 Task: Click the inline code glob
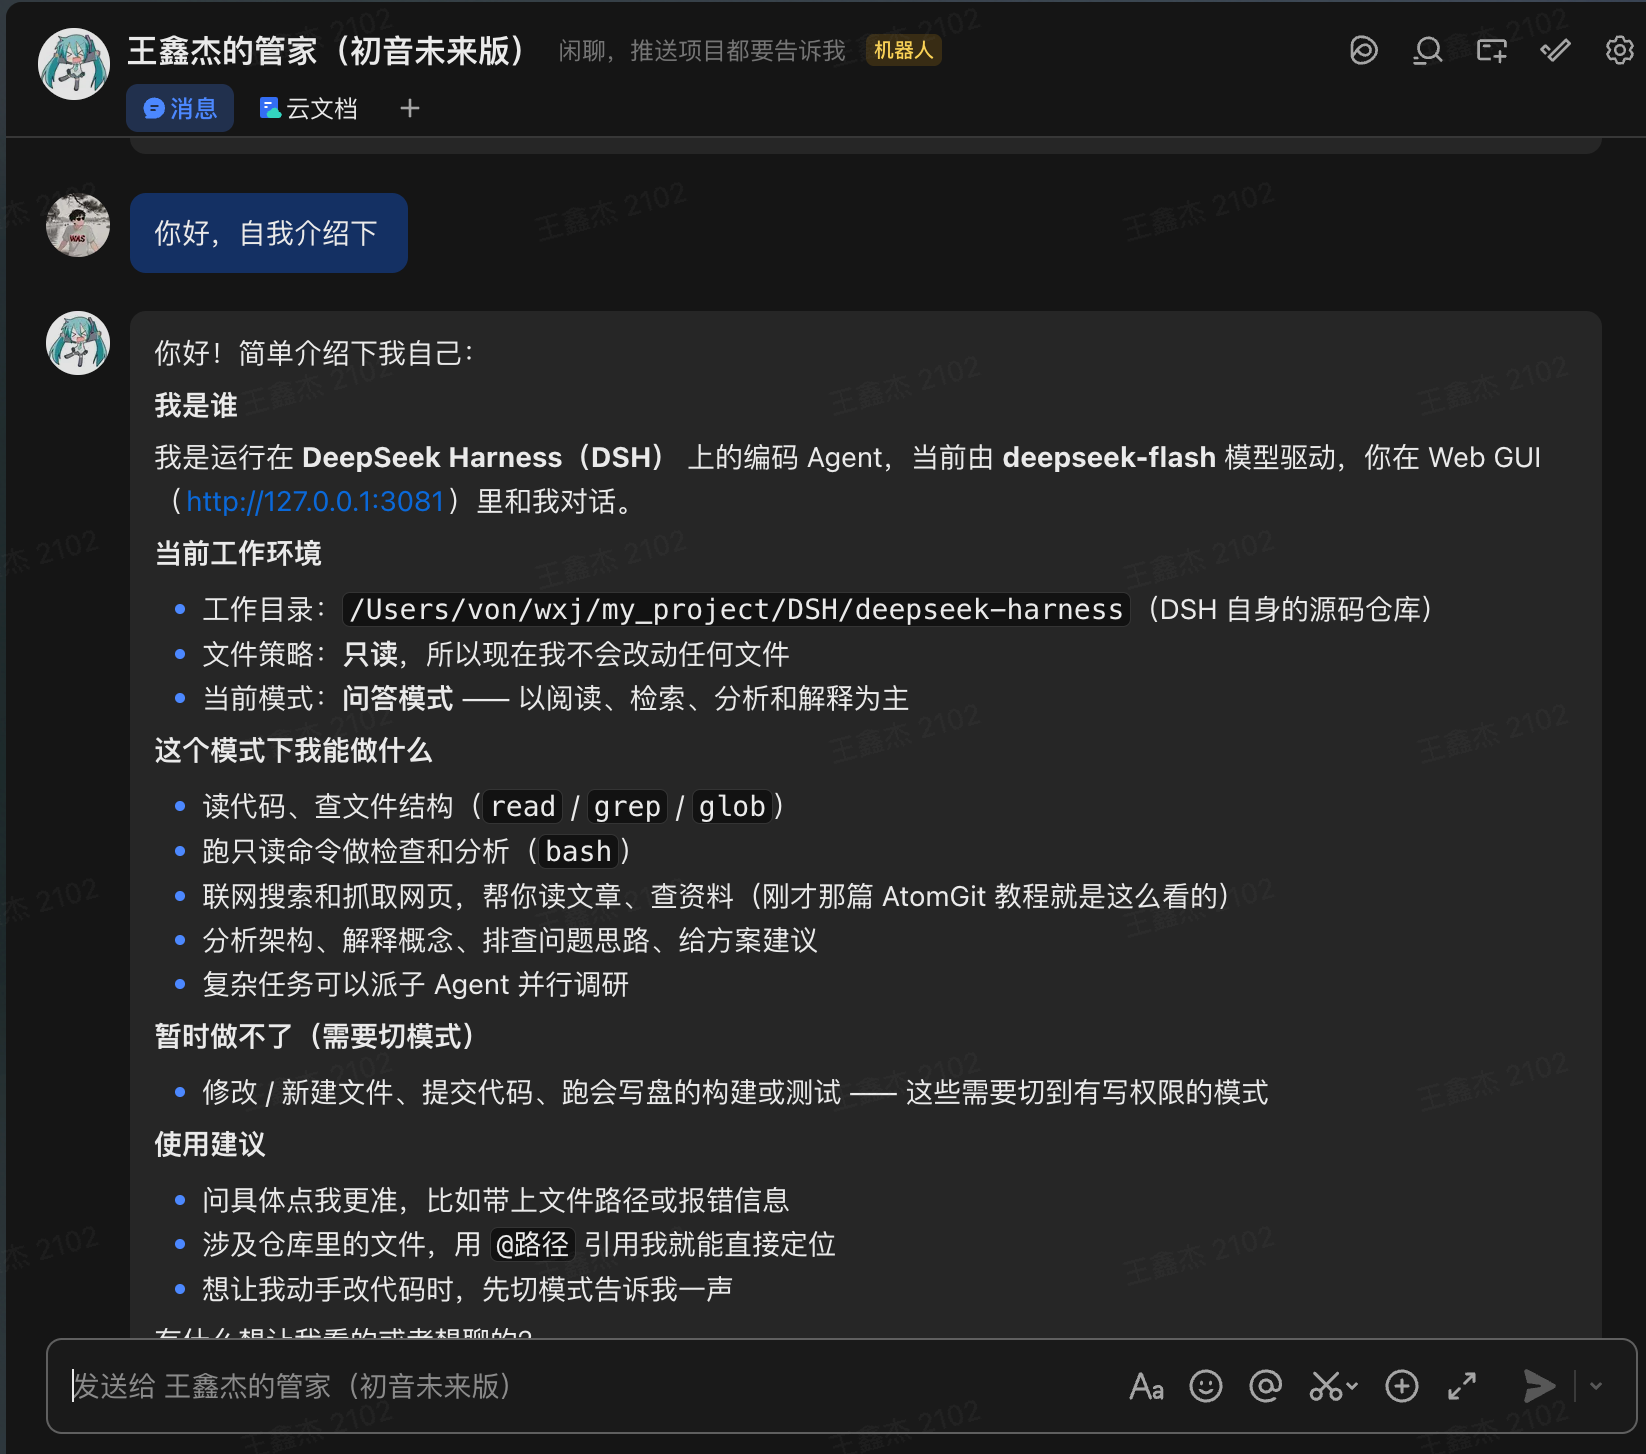coord(732,806)
